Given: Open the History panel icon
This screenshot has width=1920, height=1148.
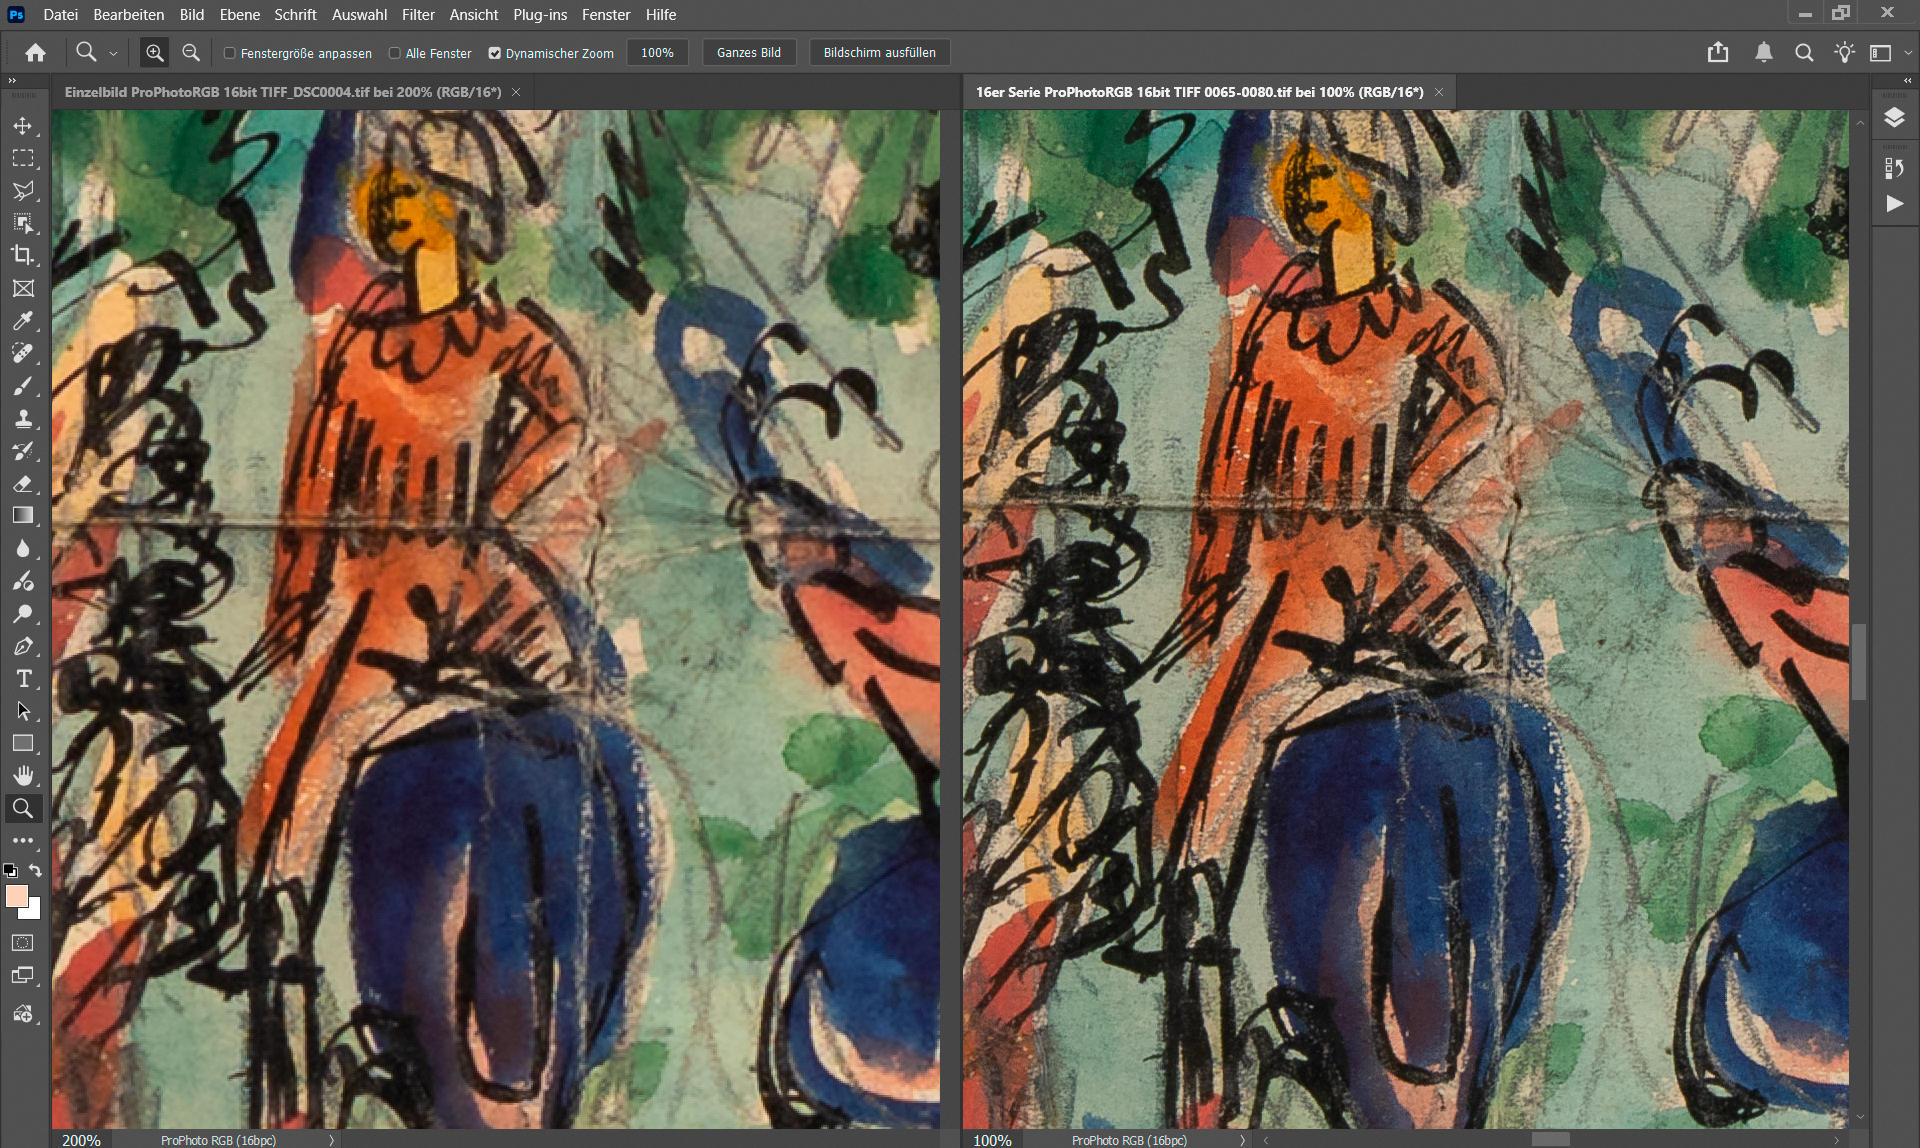Looking at the screenshot, I should click(1894, 168).
